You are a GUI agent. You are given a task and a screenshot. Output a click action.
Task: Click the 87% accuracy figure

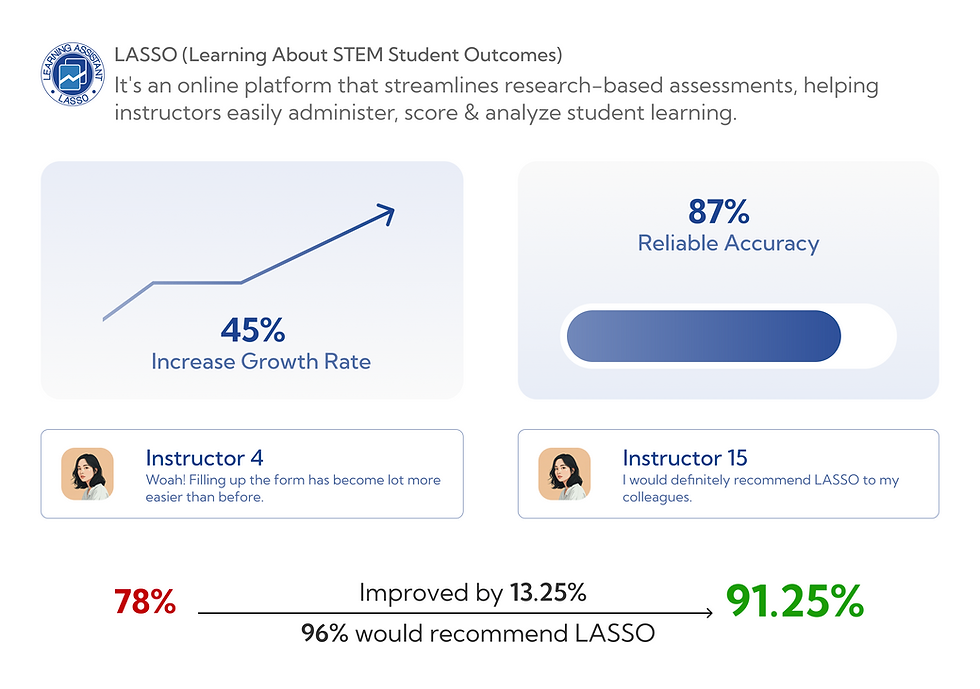point(718,212)
